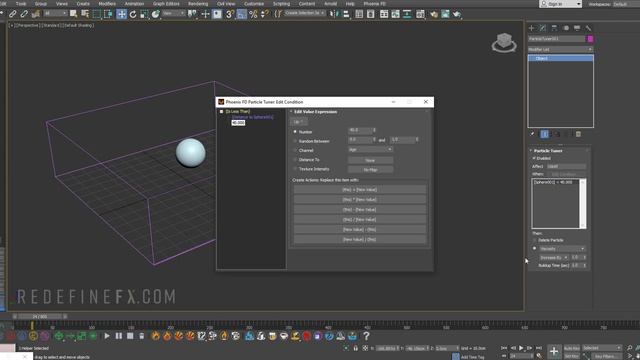The height and width of the screenshot is (360, 640).
Task: Click the Render teapot icon
Action: coord(456,14)
